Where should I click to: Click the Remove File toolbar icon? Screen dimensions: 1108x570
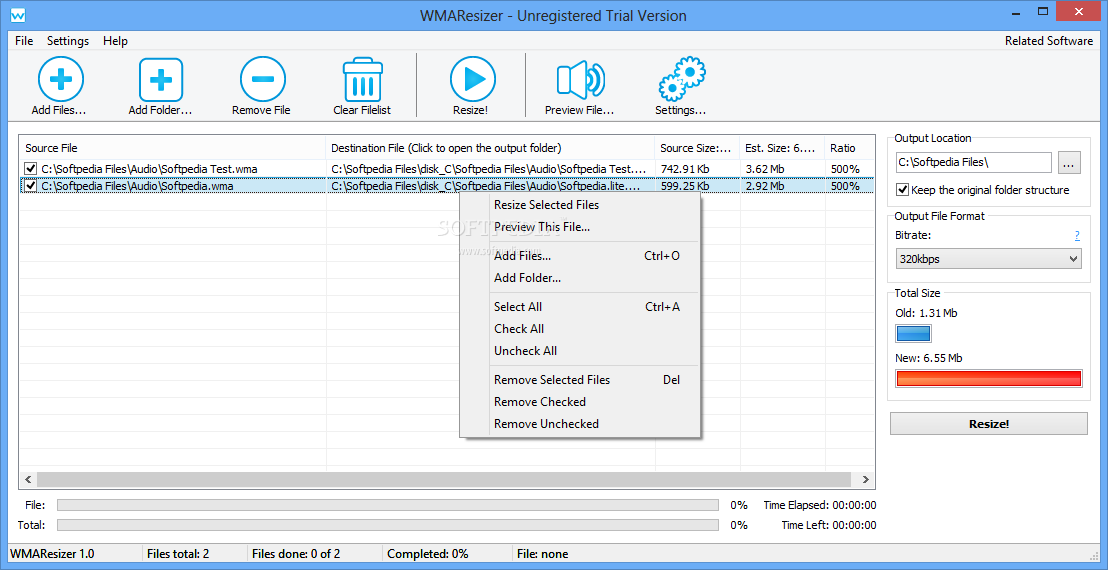pyautogui.click(x=262, y=79)
